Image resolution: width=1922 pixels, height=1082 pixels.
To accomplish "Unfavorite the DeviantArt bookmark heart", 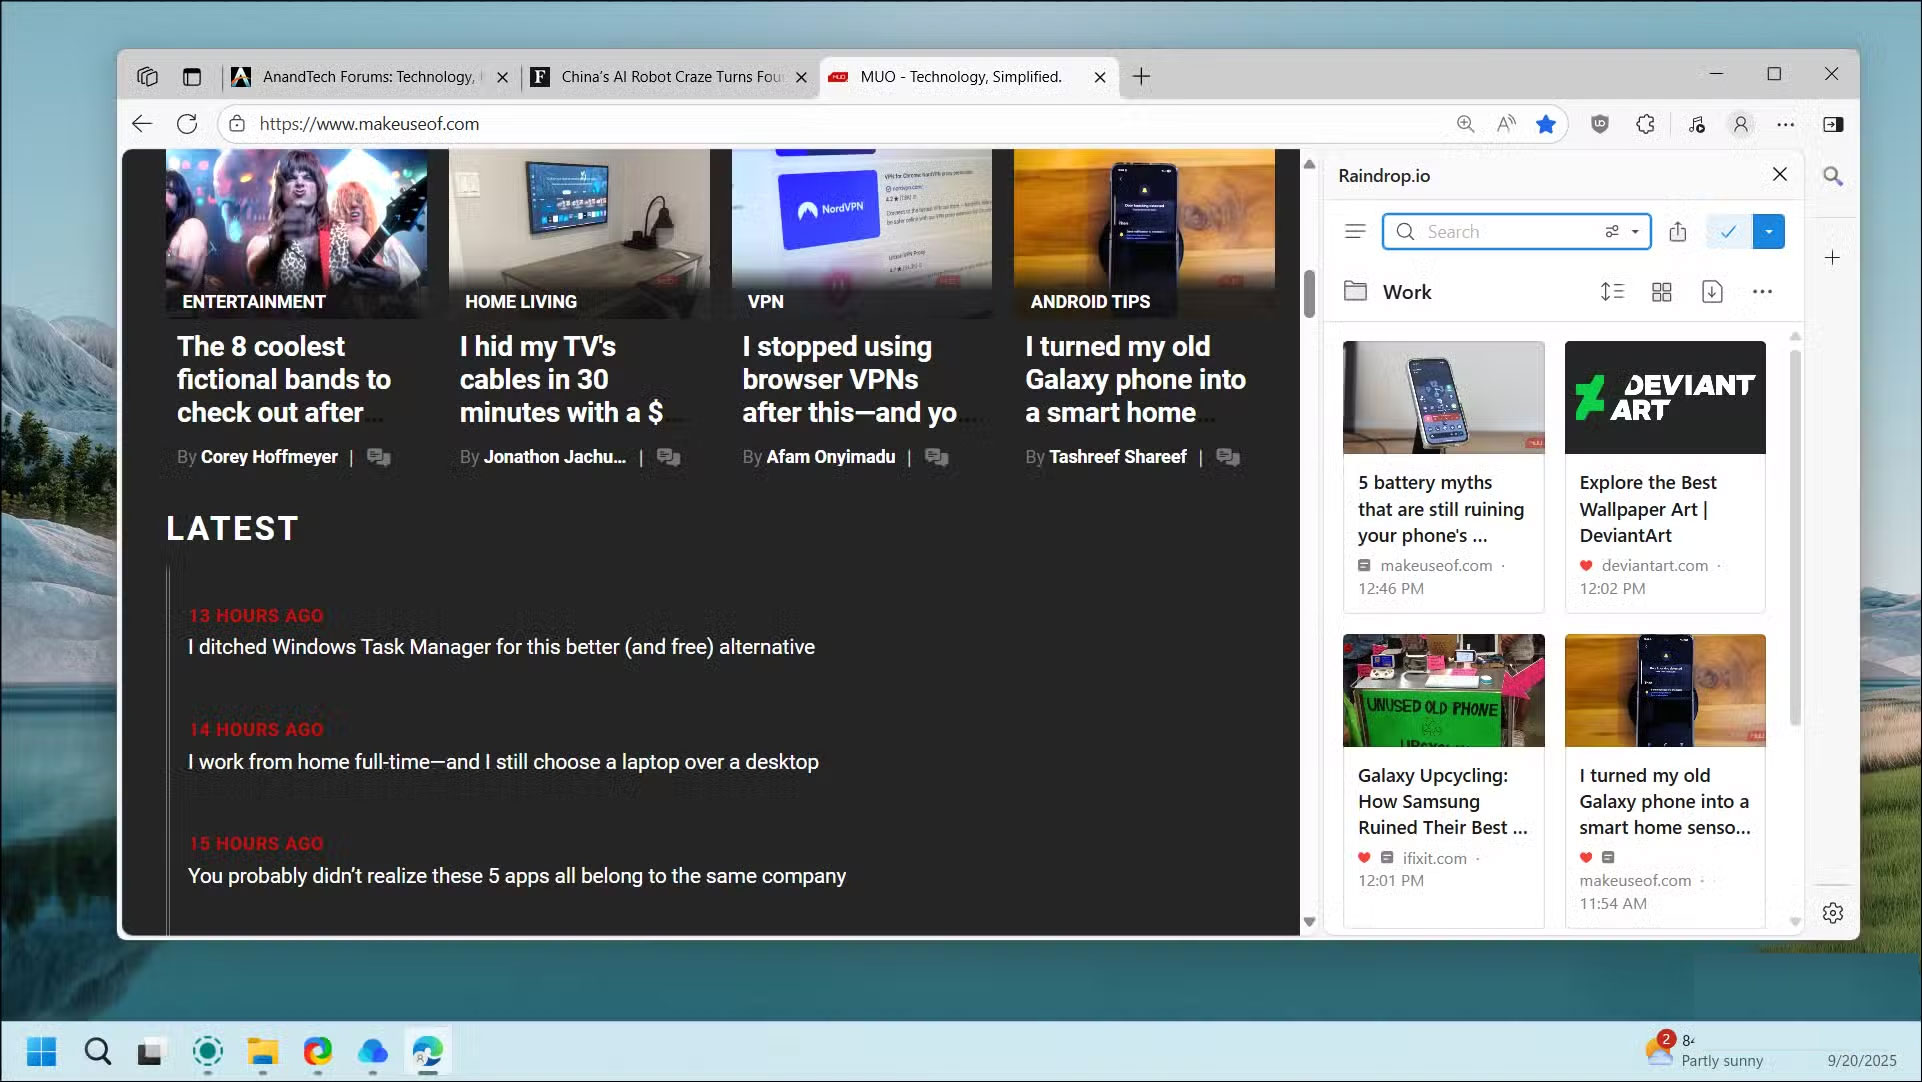I will 1588,565.
